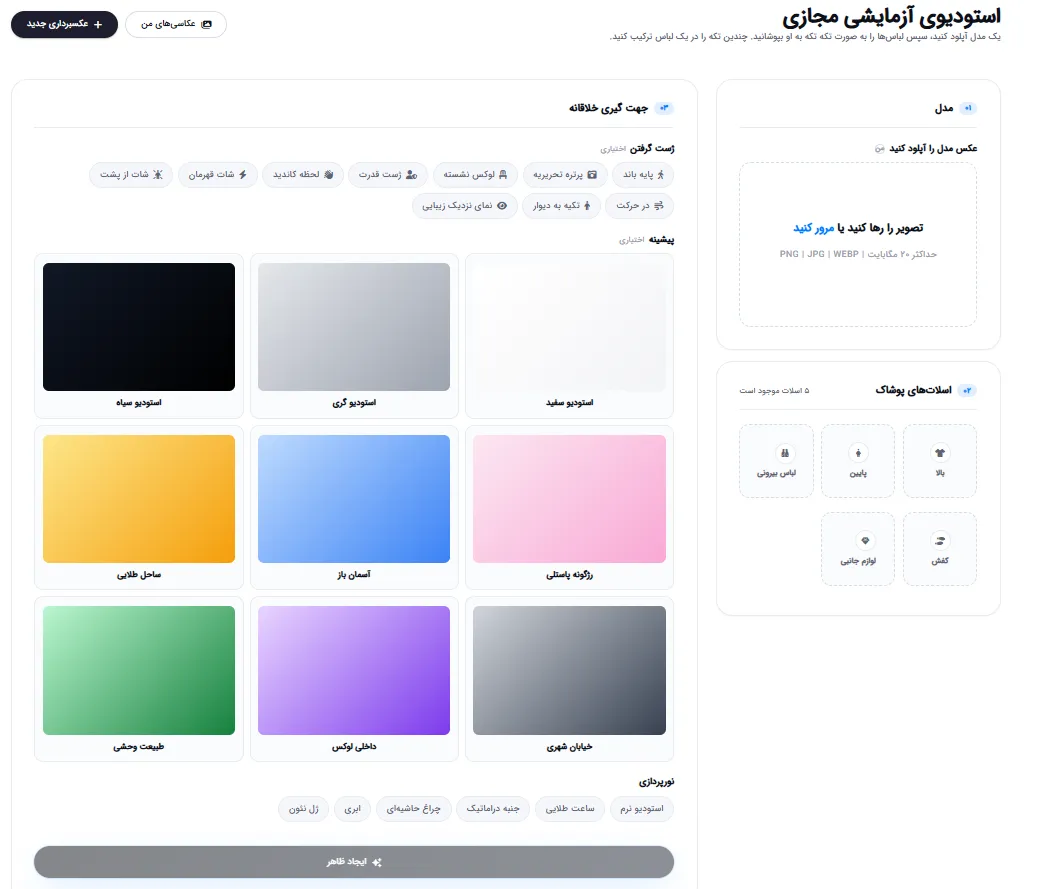Viewport: 1038px width, 889px height.
Task: Click the standing figure icon on تکیه به دیوار
Action: (x=587, y=206)
